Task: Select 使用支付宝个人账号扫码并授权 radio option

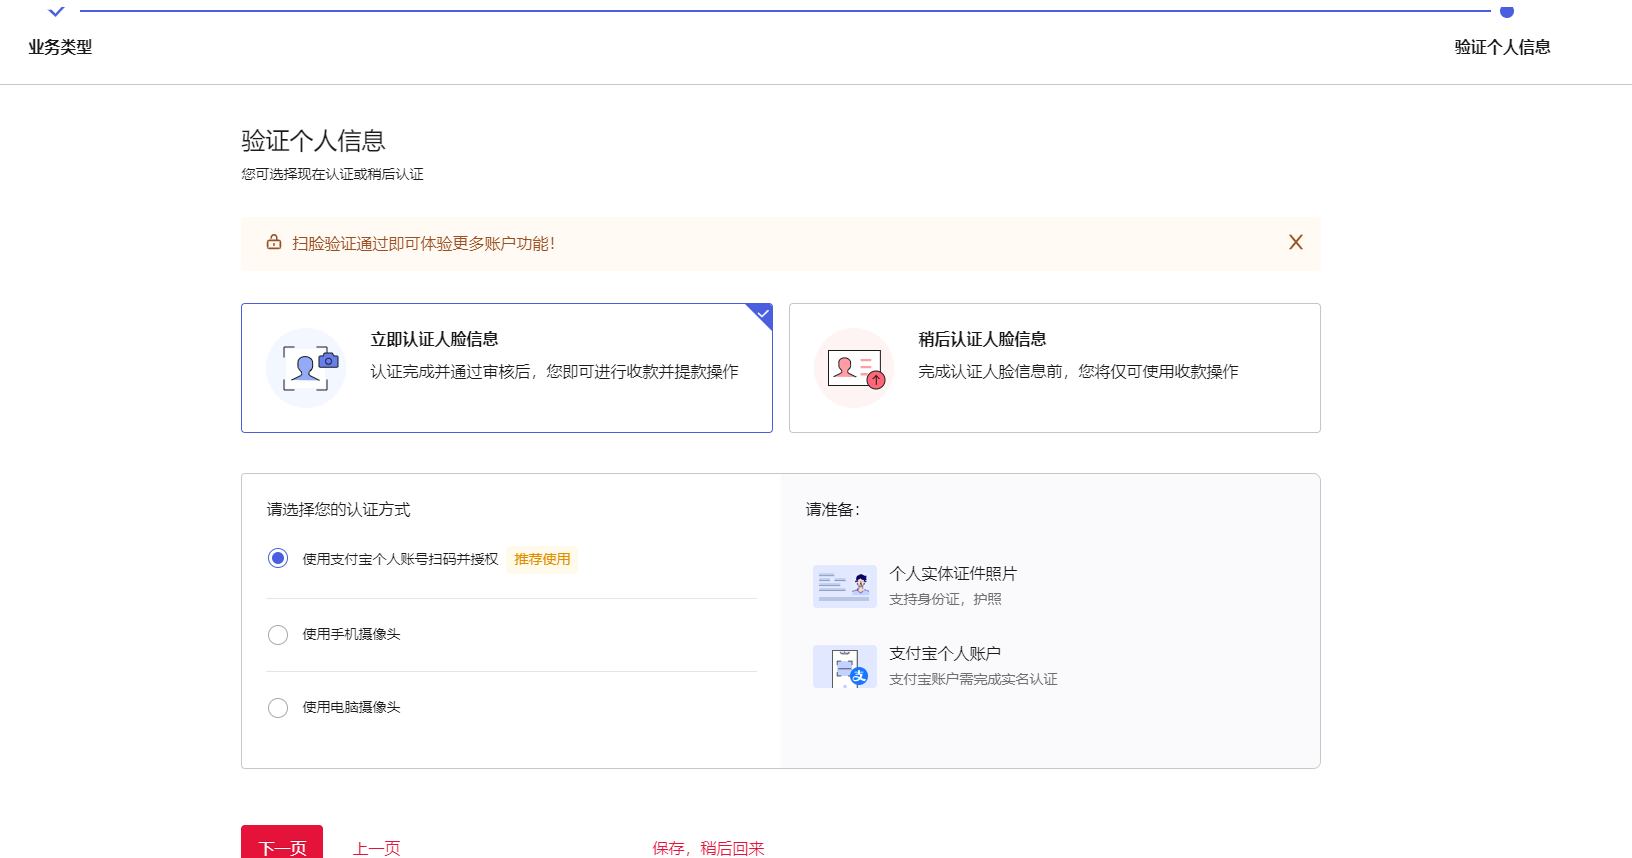Action: (x=278, y=558)
